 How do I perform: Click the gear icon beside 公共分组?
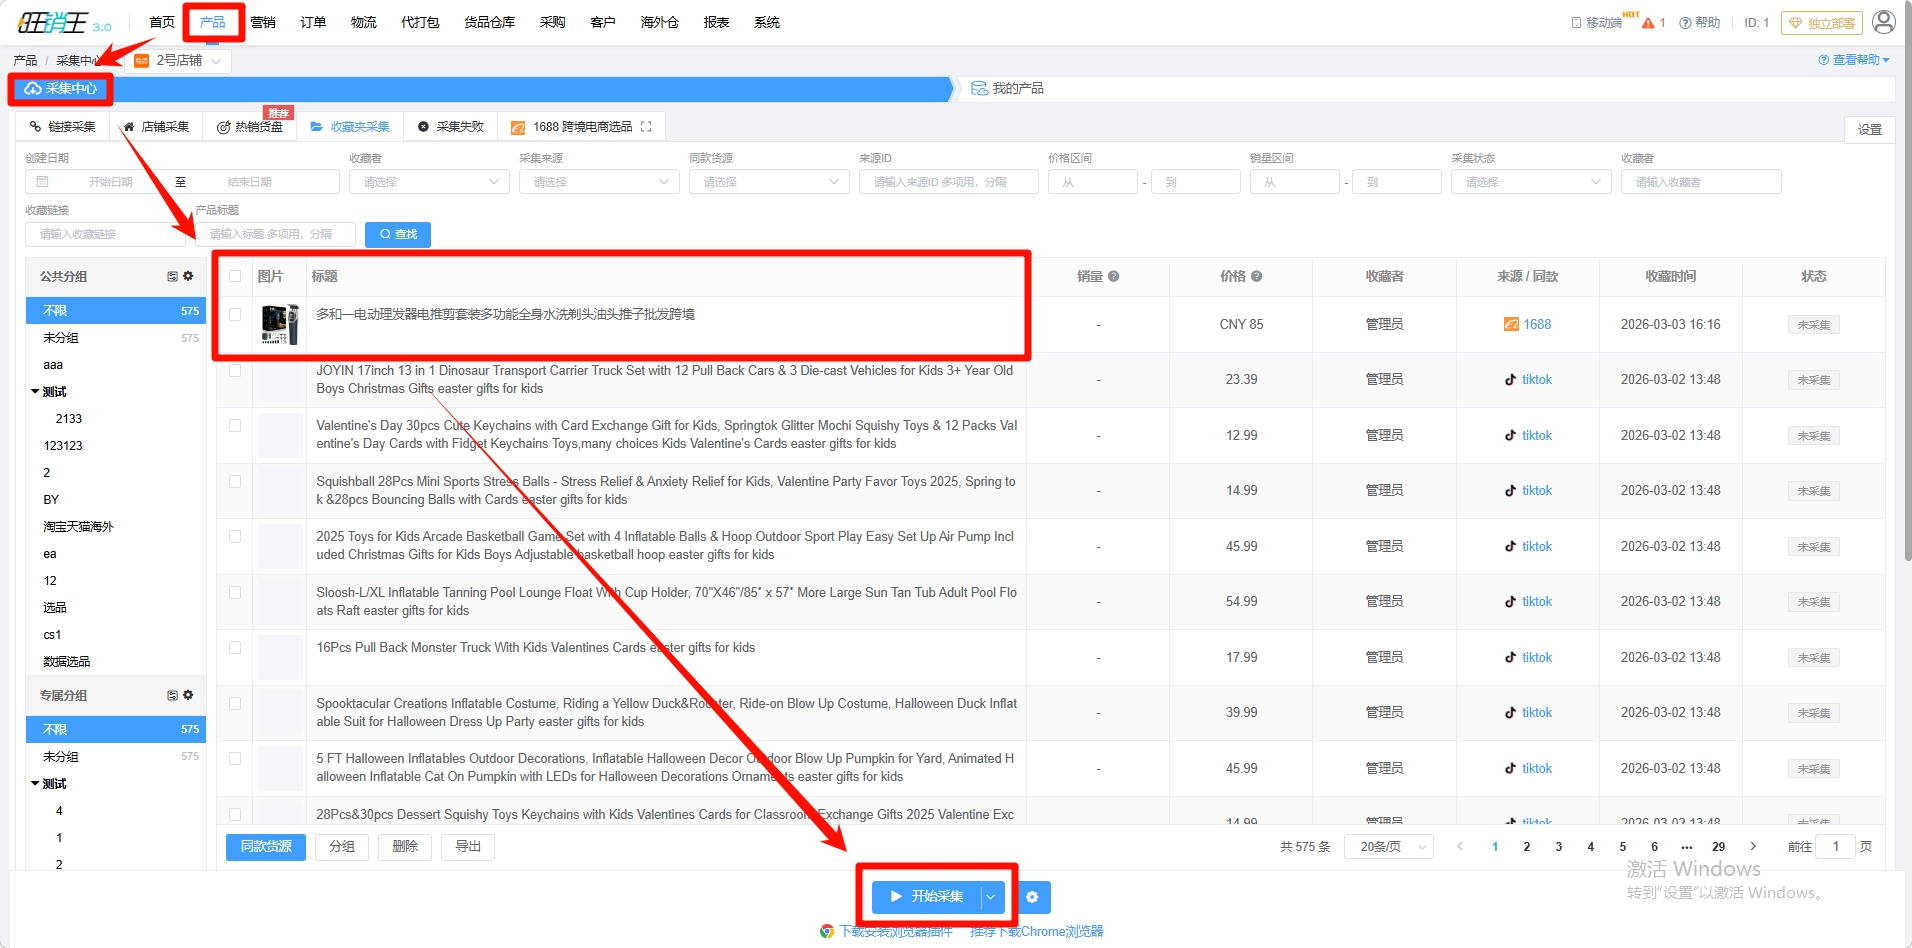pos(188,276)
